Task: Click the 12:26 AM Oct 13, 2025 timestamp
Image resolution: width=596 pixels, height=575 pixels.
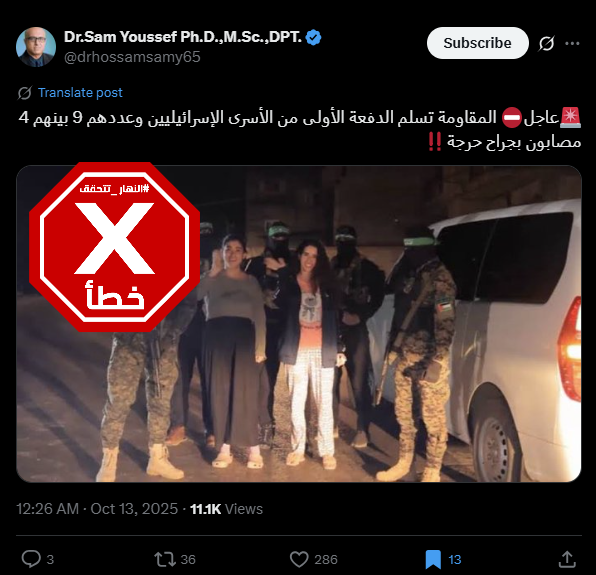Action: [x=97, y=508]
